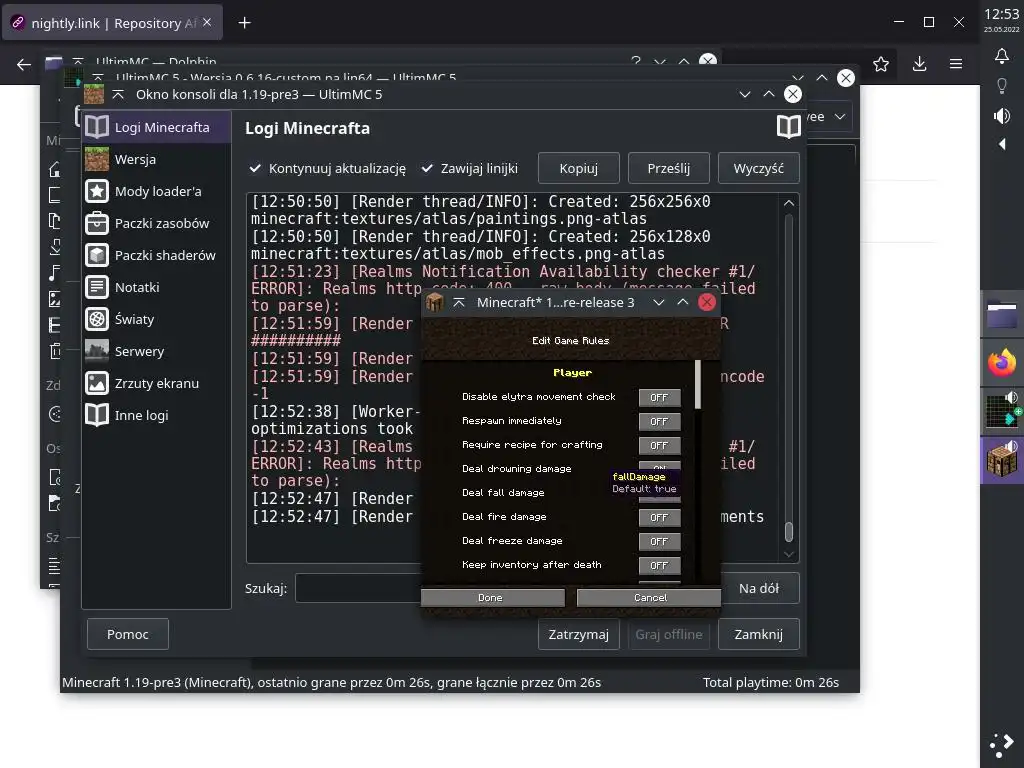The width and height of the screenshot is (1024, 768).
Task: Toggle Require recipe for crafting
Action: click(659, 445)
